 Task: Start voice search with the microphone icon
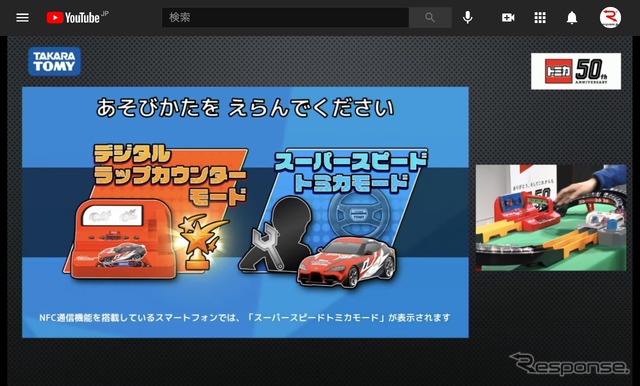(x=468, y=18)
